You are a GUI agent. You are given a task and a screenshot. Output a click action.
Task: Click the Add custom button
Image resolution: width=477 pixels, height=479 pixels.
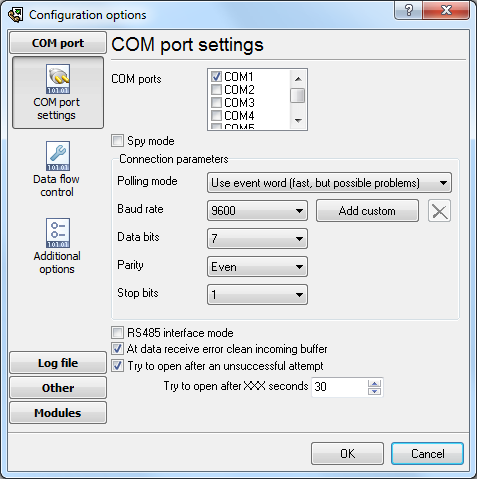[367, 211]
